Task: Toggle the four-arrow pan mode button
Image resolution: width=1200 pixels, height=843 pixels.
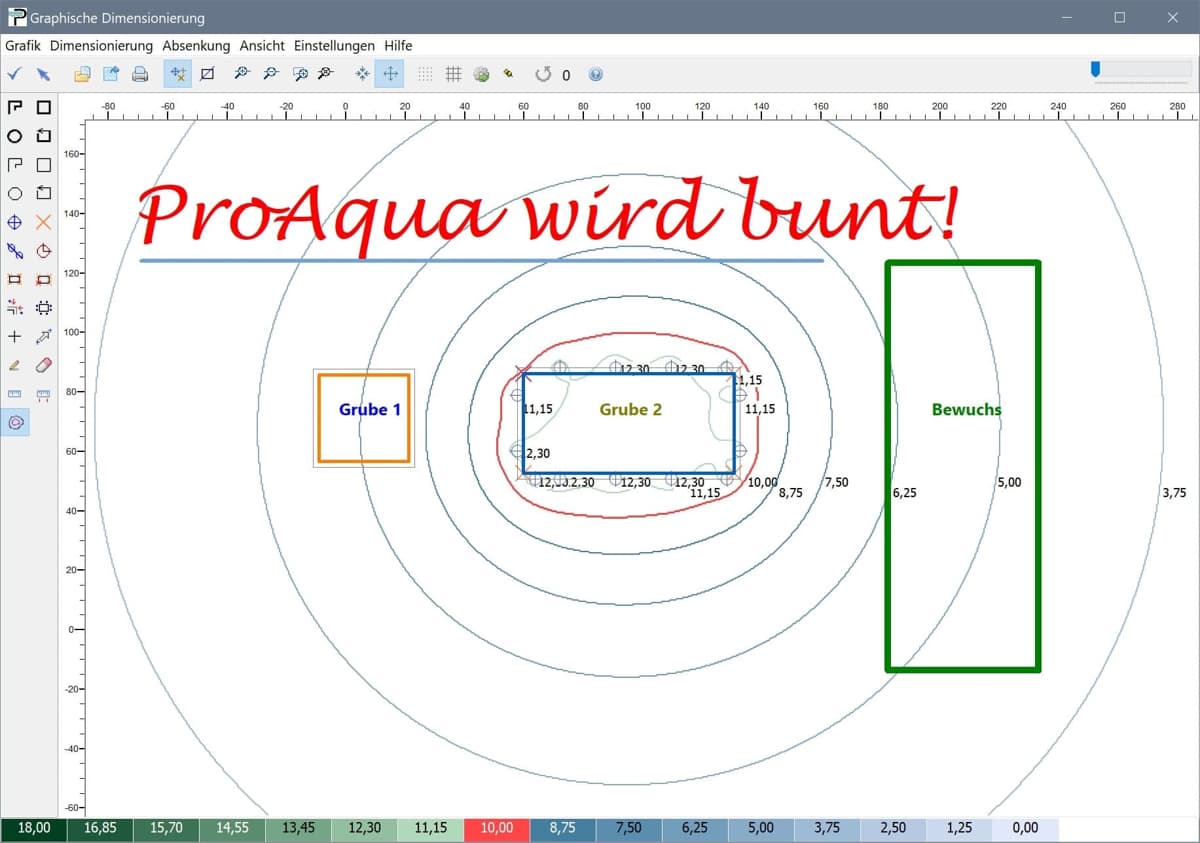Action: (389, 74)
